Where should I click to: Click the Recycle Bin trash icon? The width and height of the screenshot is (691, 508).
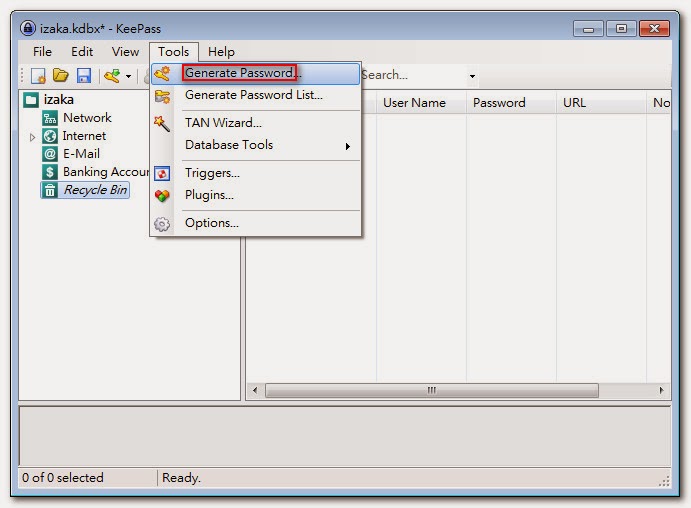pos(50,190)
